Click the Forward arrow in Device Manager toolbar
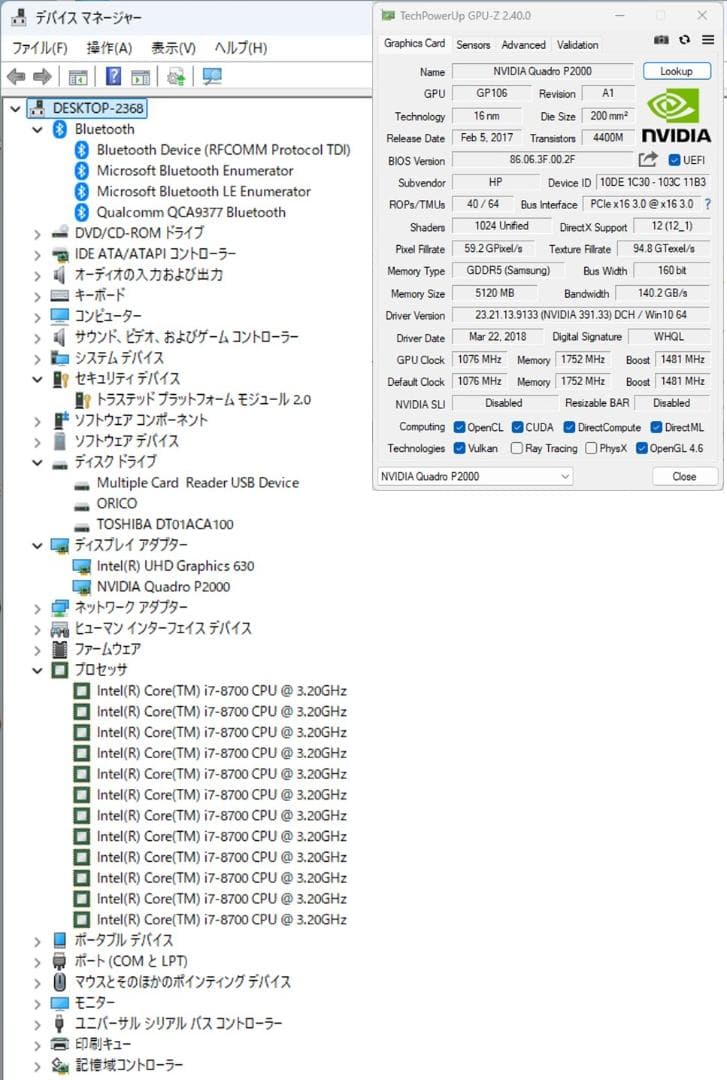The image size is (727, 1080). [43, 76]
